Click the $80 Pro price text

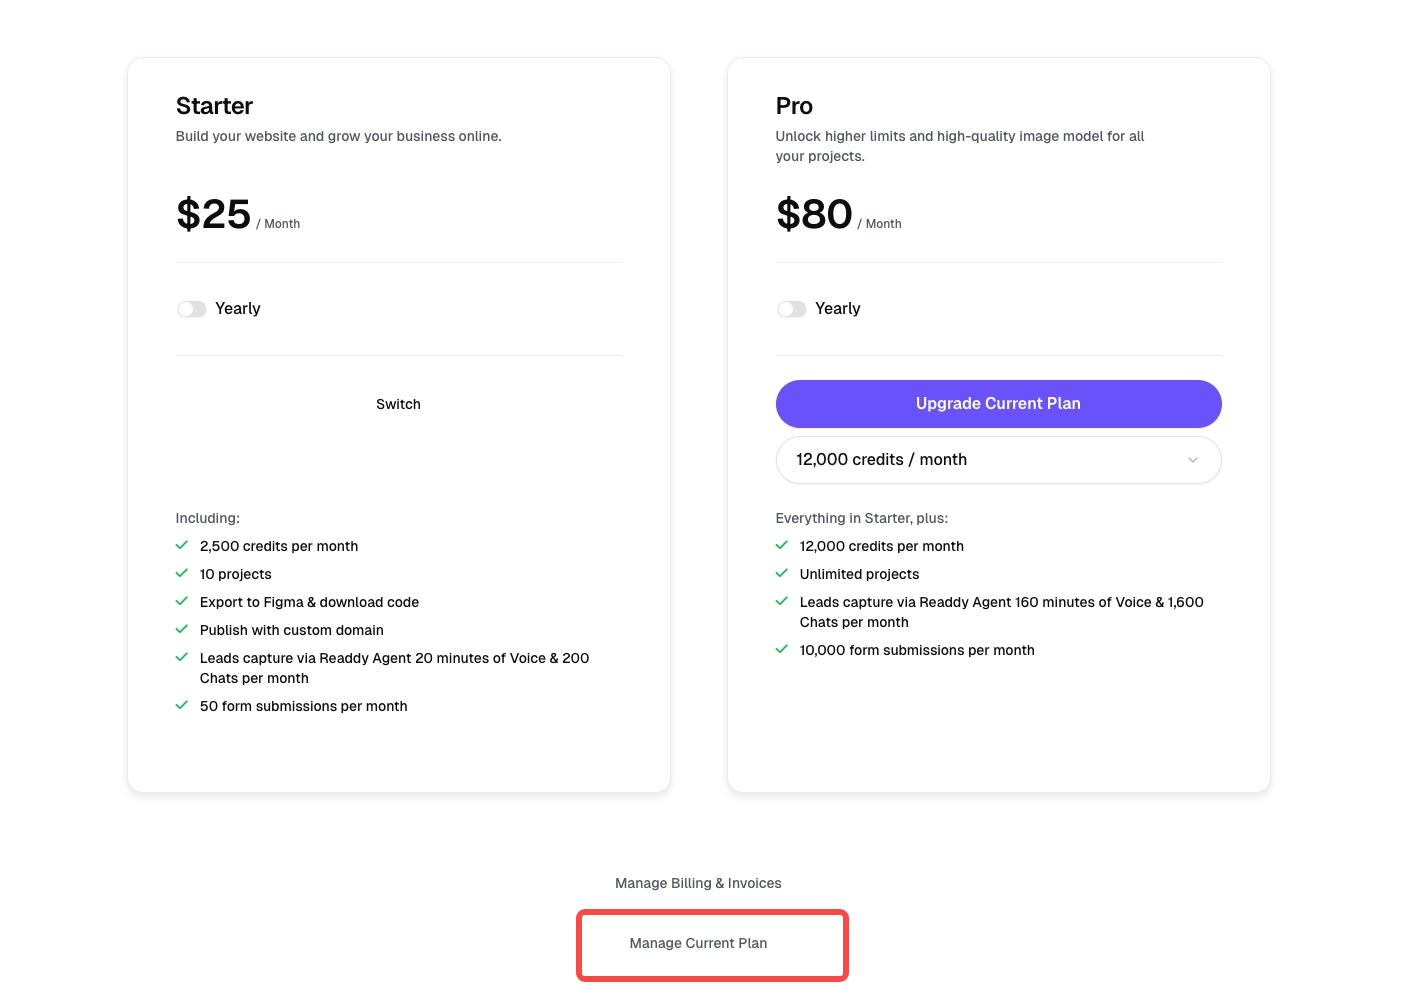814,214
